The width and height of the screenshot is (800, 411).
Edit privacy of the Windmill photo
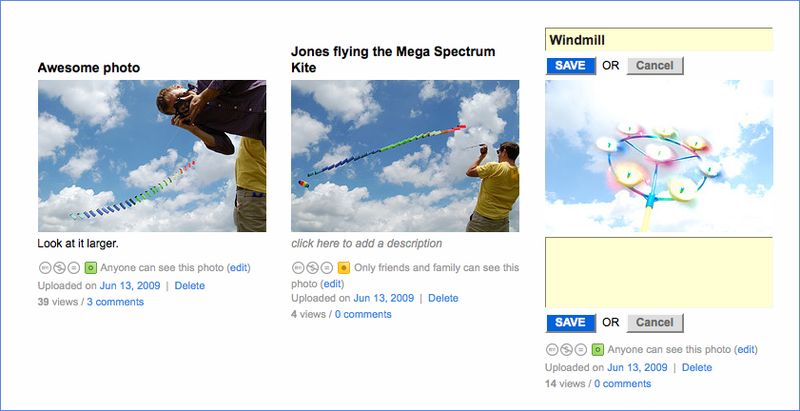coord(745,350)
